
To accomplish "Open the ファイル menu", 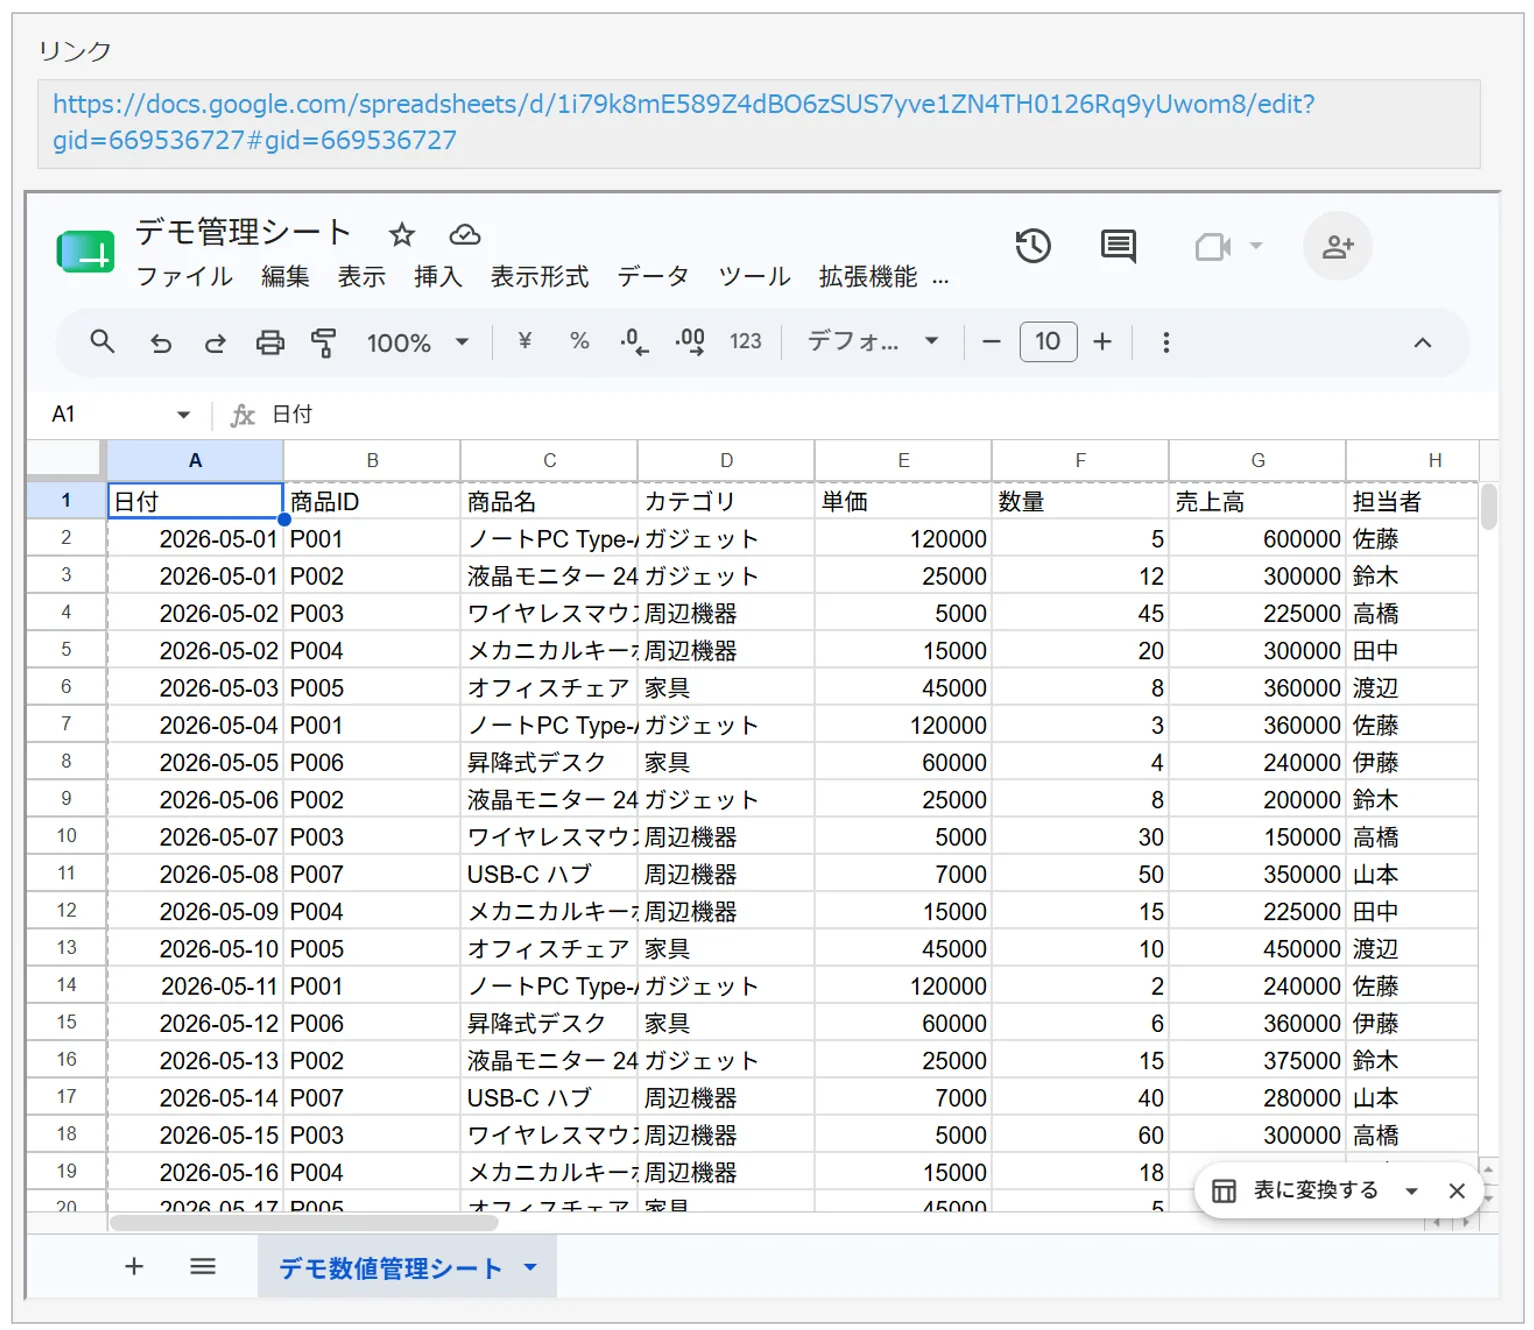I will (x=185, y=277).
